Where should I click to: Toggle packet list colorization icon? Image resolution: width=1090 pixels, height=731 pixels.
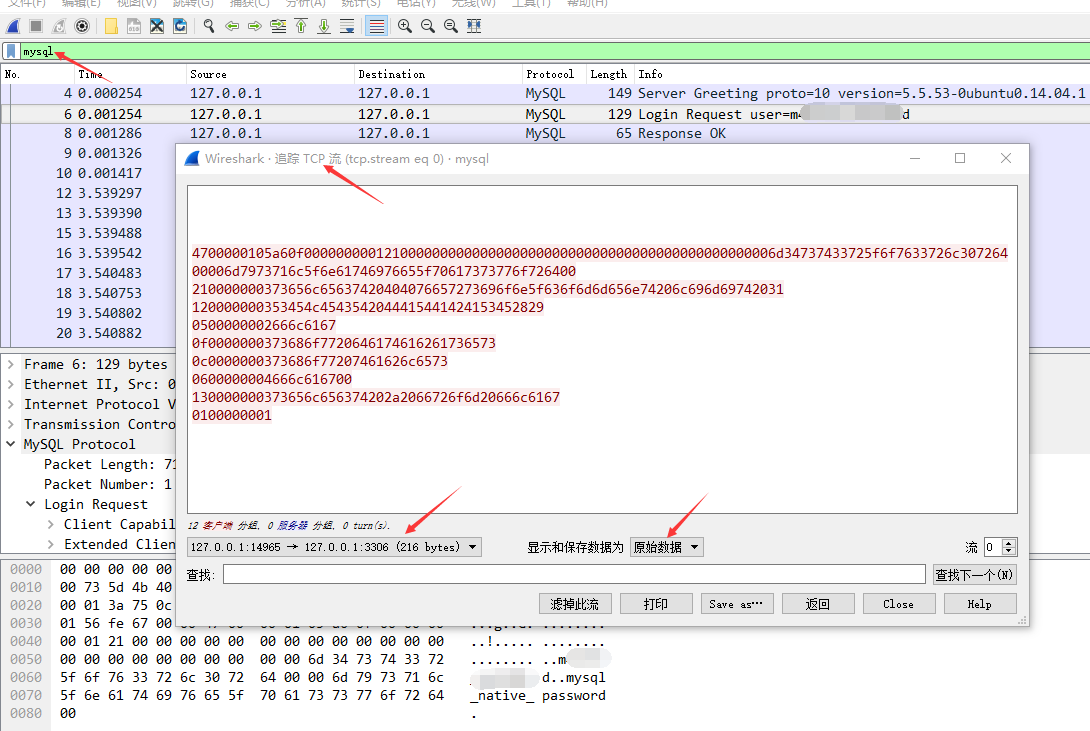tap(376, 26)
